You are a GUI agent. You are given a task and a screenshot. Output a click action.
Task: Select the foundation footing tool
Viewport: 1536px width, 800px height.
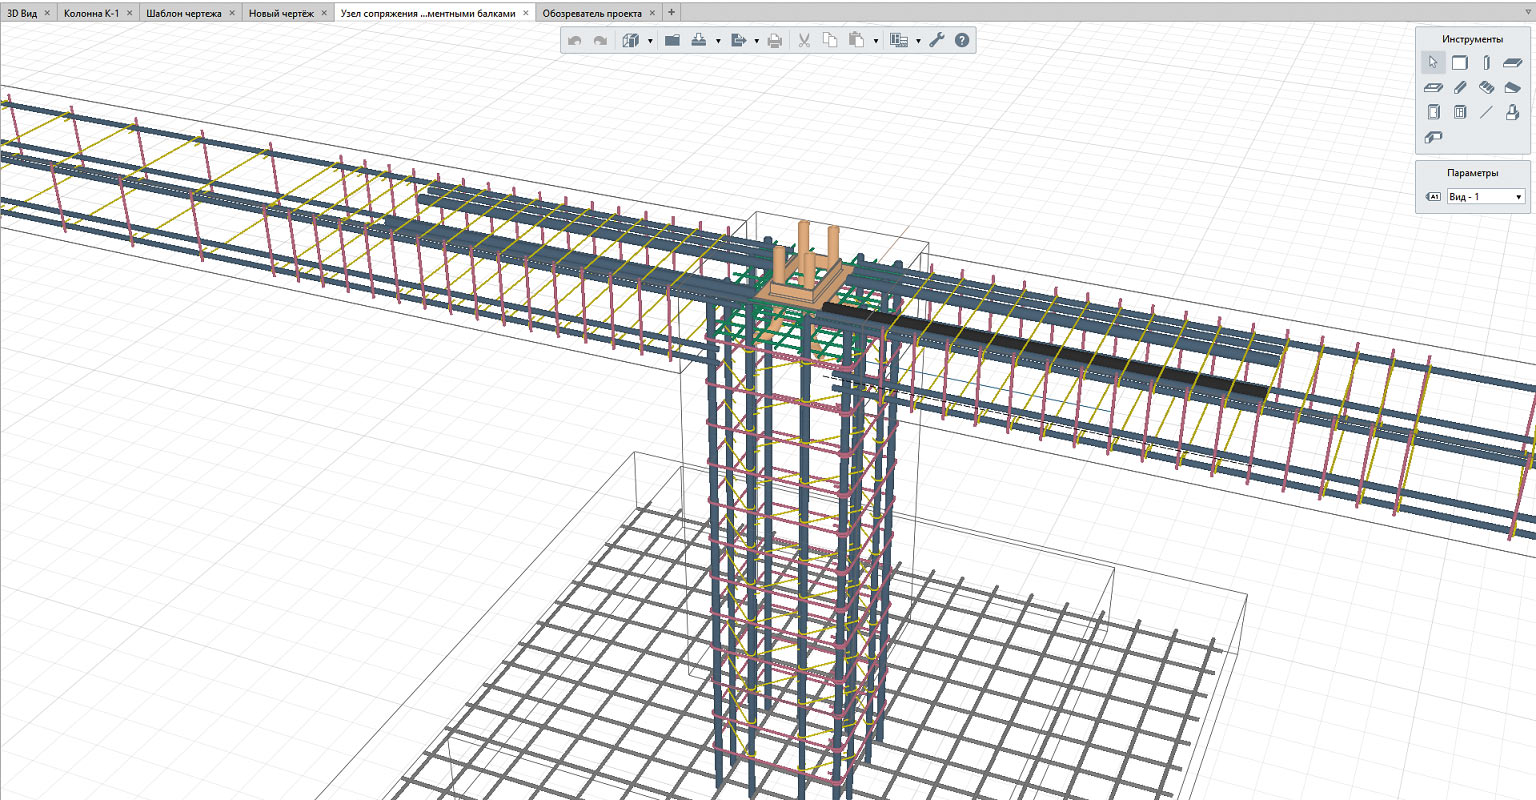tap(1512, 112)
